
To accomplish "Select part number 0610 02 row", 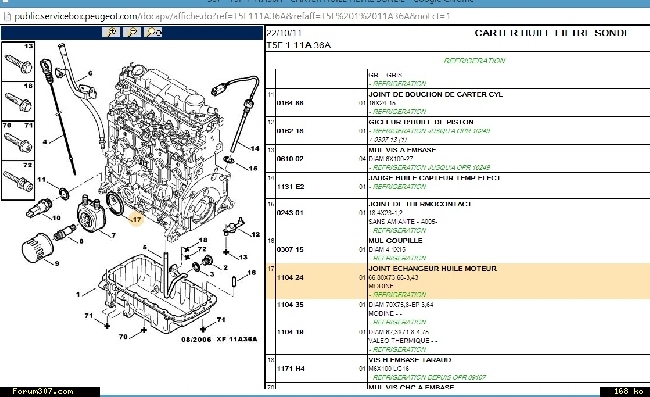I will pyautogui.click(x=458, y=158).
